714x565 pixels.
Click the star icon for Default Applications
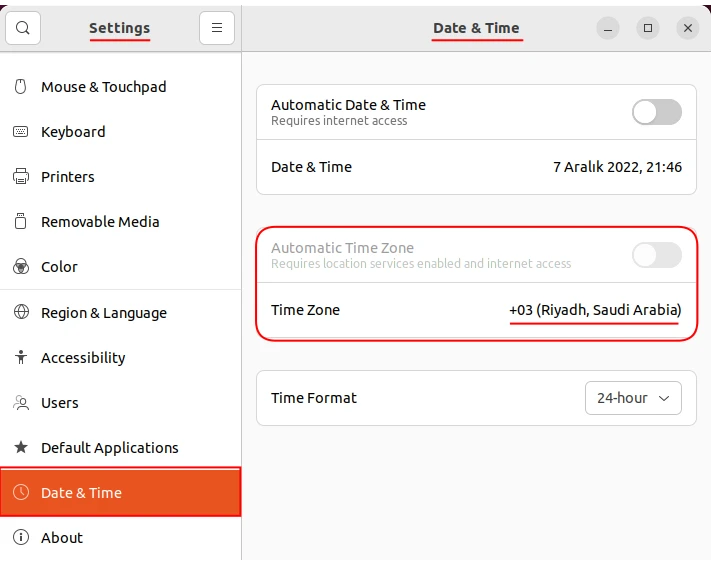(x=20, y=448)
